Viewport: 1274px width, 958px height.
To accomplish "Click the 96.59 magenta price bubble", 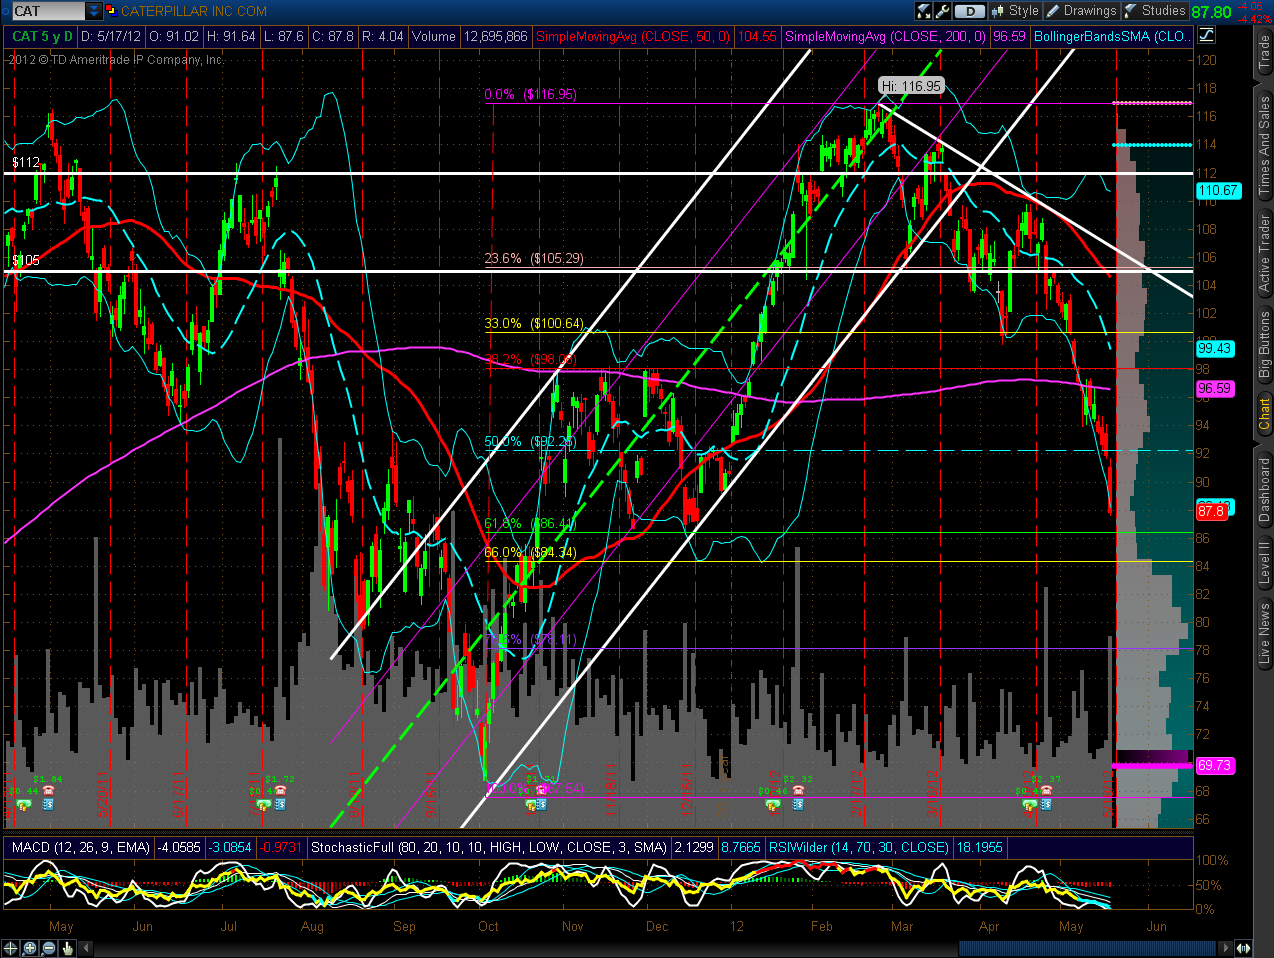I will 1215,388.
